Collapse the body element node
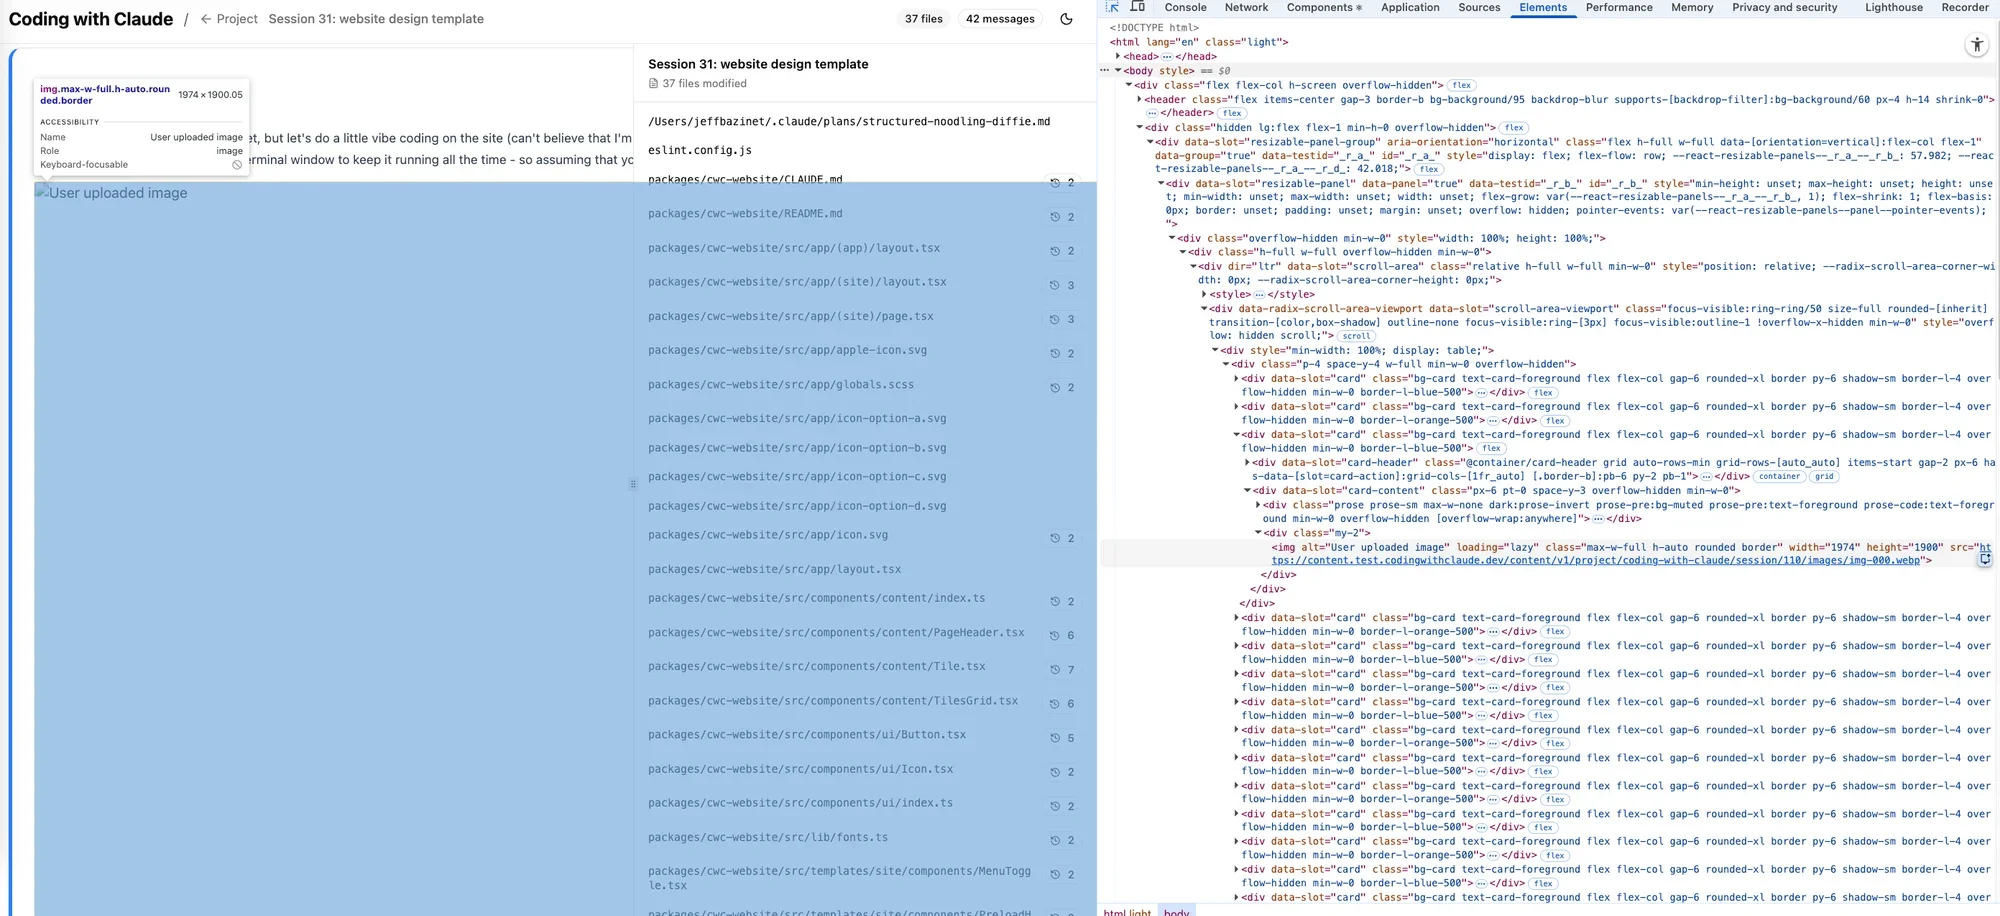 pos(1118,71)
